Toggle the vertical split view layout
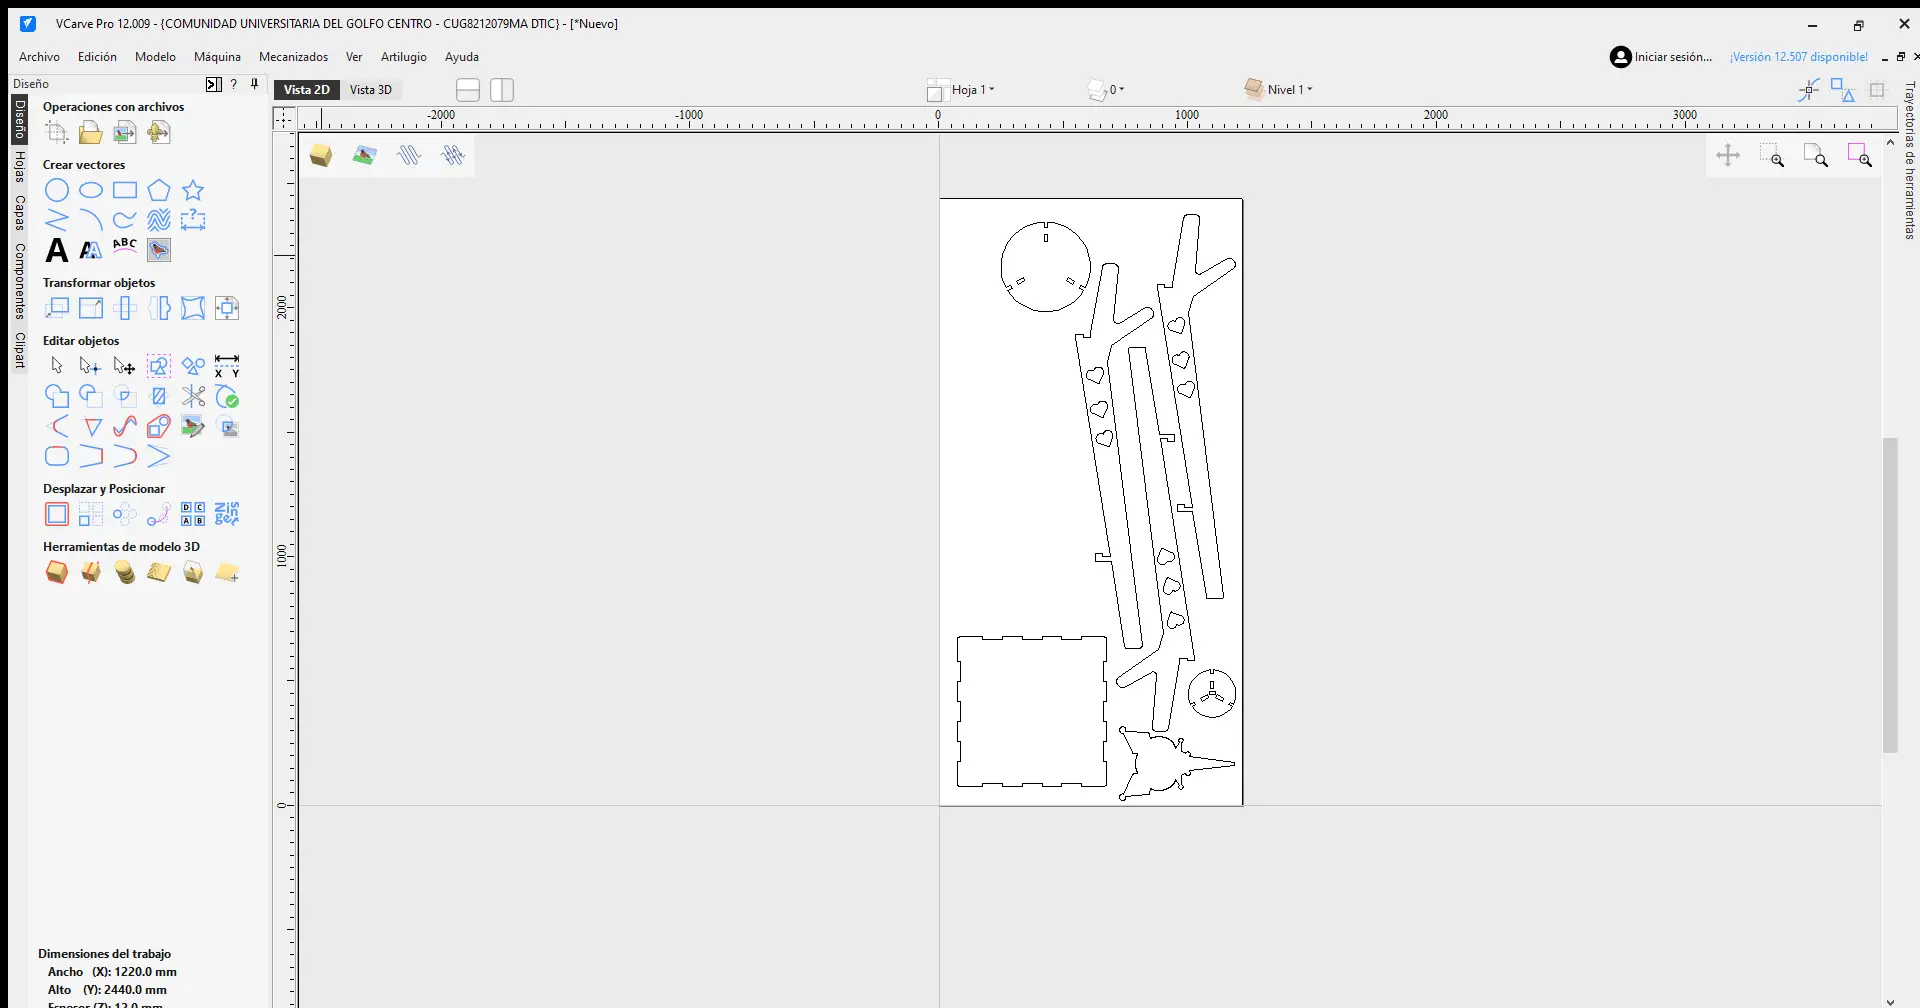This screenshot has height=1008, width=1920. (502, 90)
